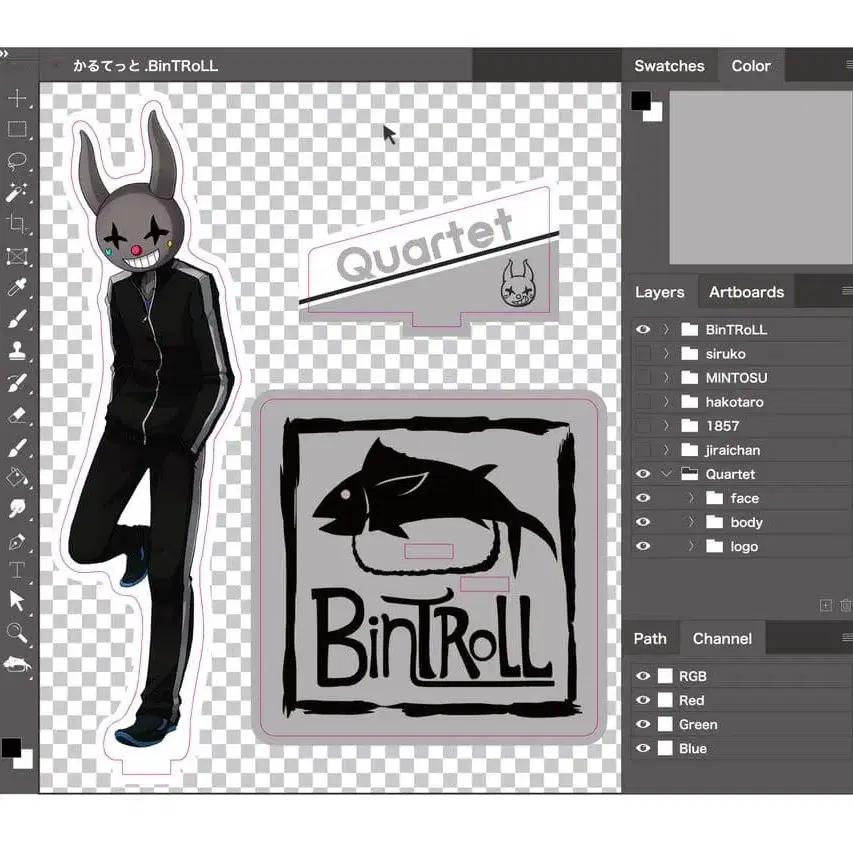Select the Move tool

(17, 98)
